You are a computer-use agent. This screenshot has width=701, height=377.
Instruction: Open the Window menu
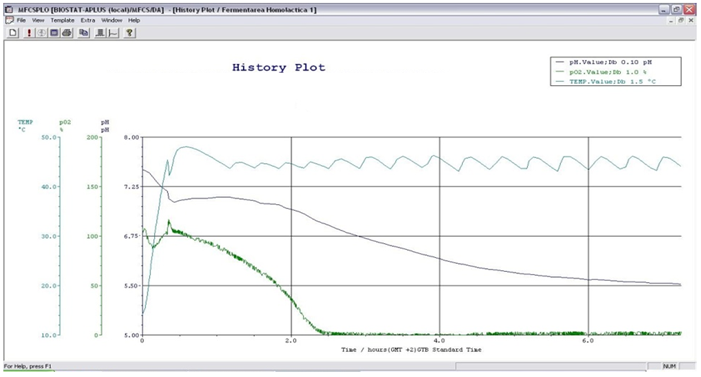click(x=111, y=20)
